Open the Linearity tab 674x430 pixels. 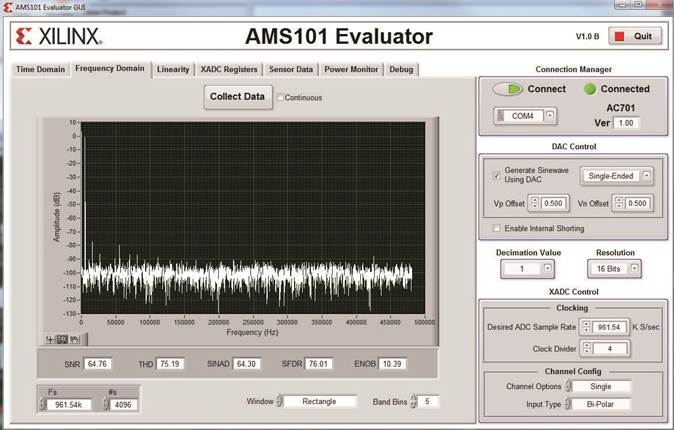173,69
